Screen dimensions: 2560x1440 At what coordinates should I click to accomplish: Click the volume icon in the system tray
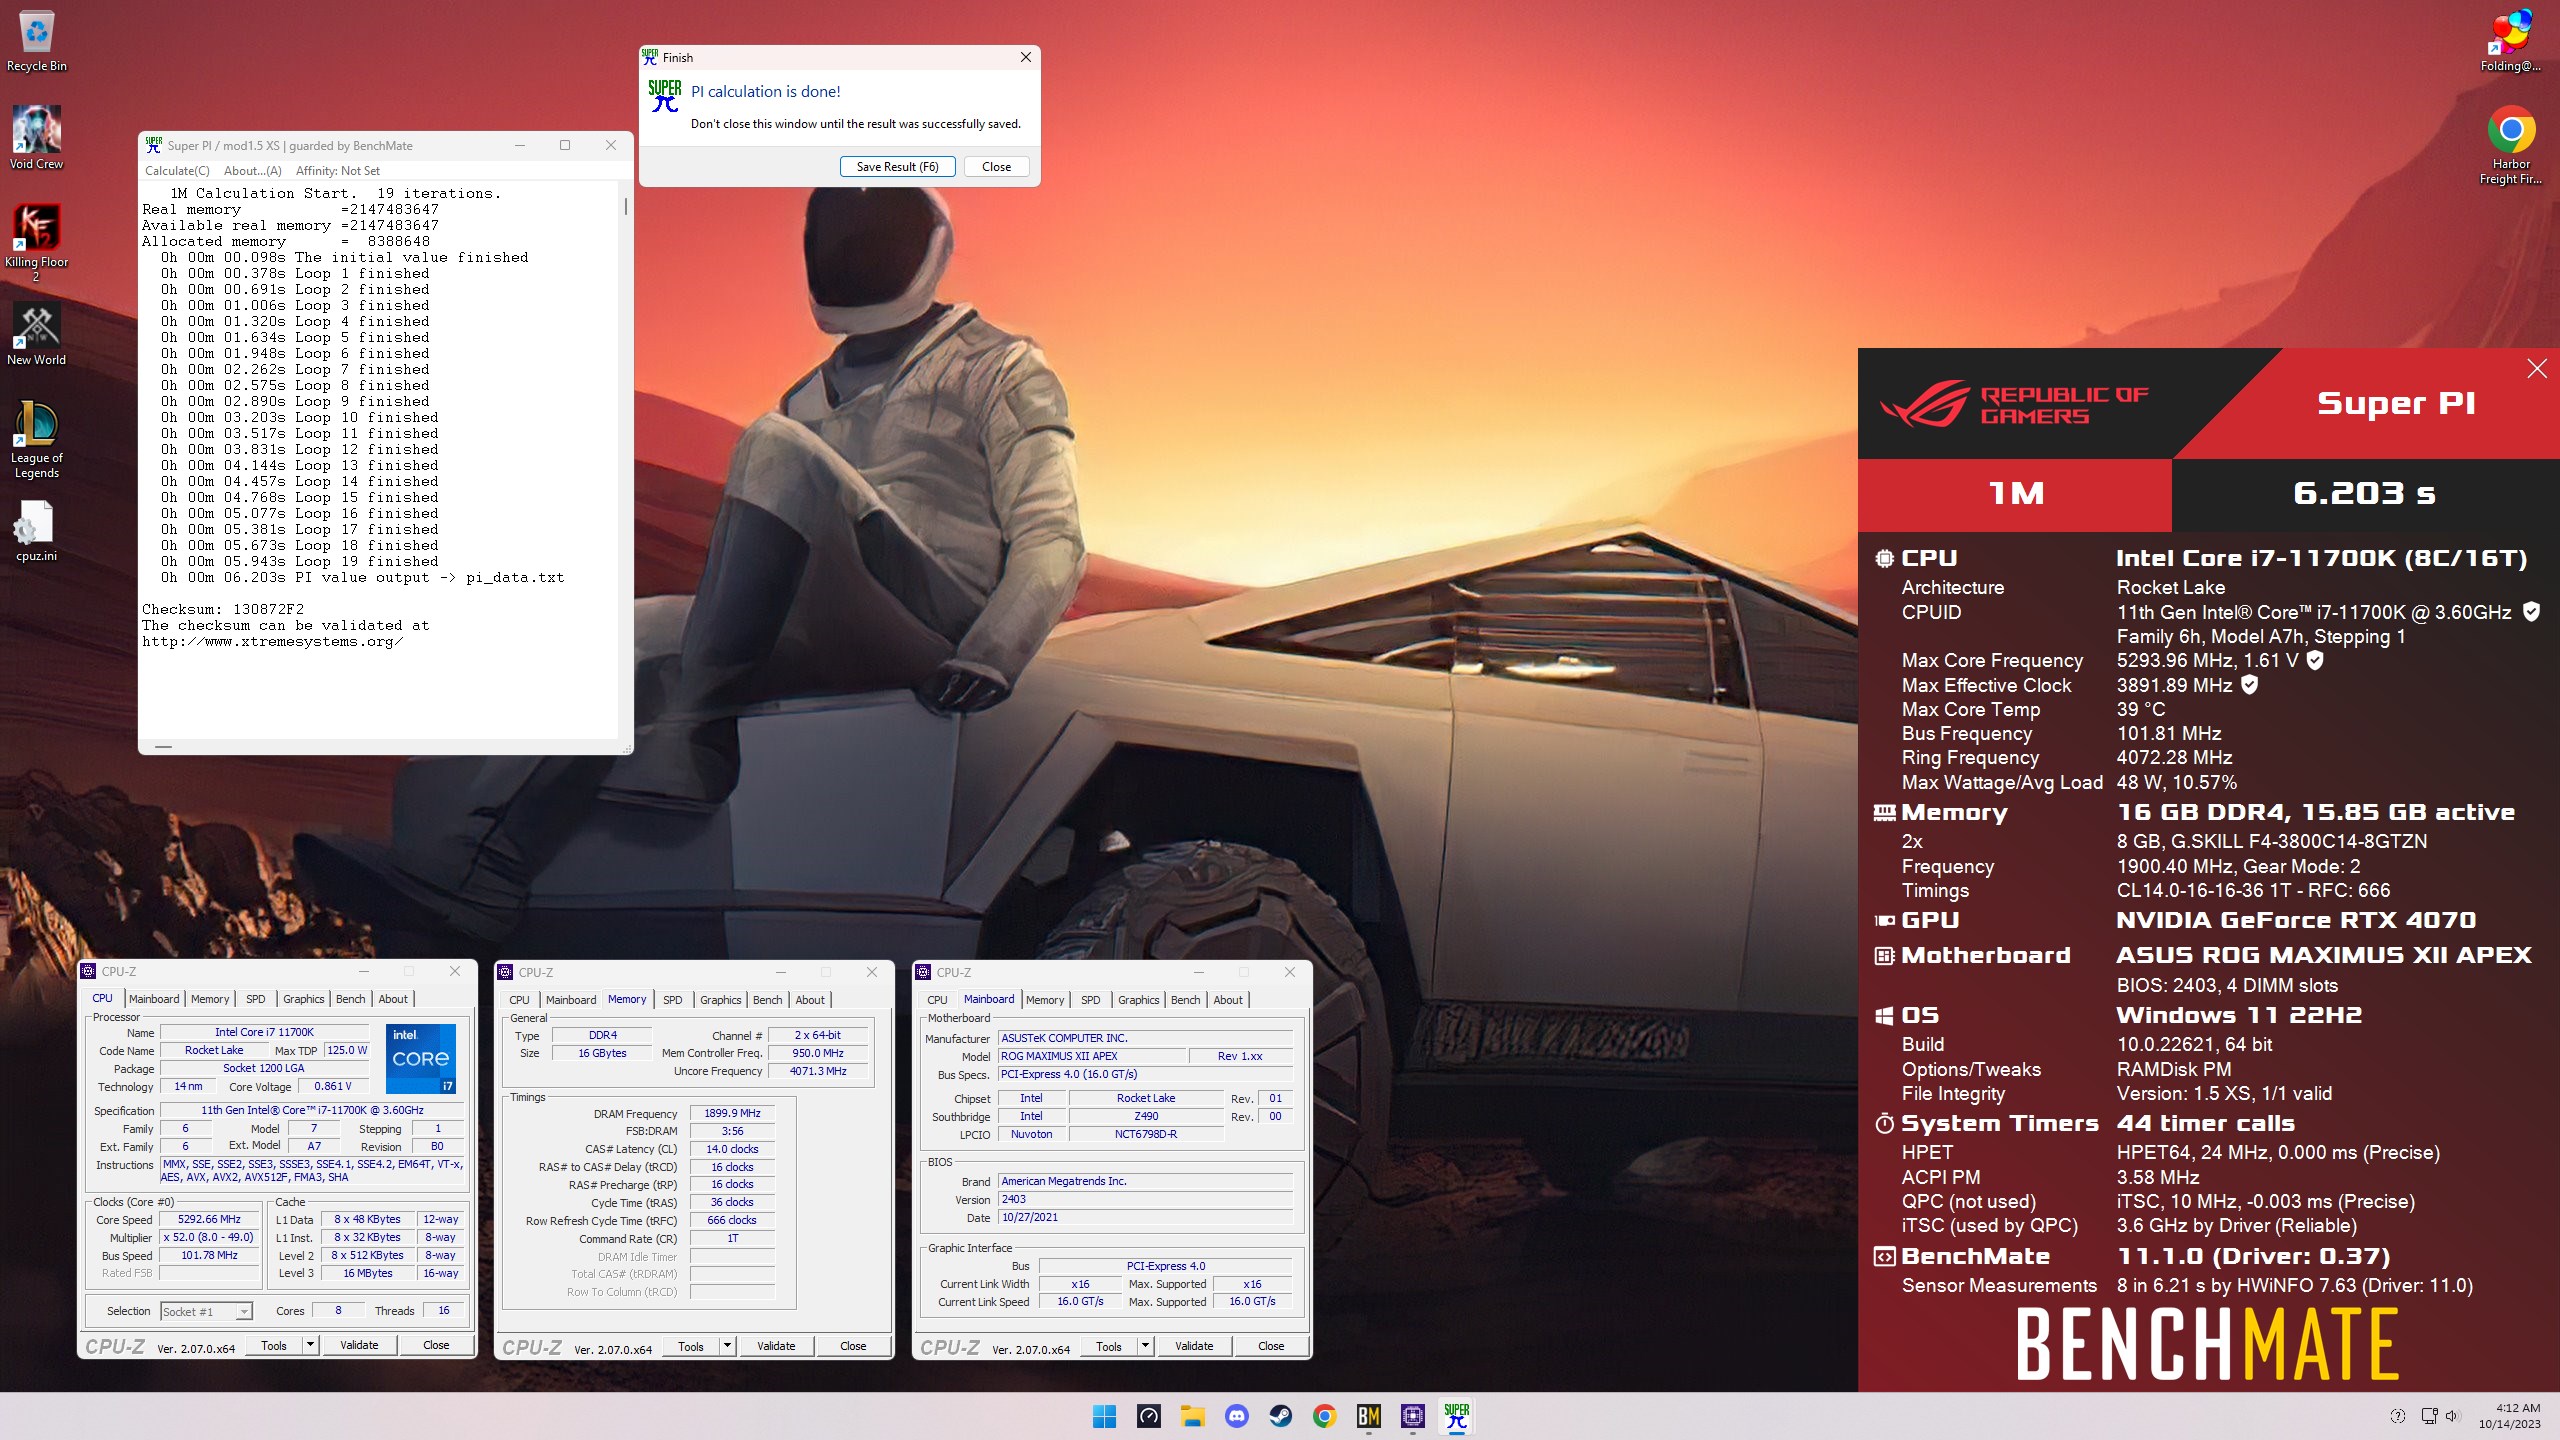(2451, 1416)
